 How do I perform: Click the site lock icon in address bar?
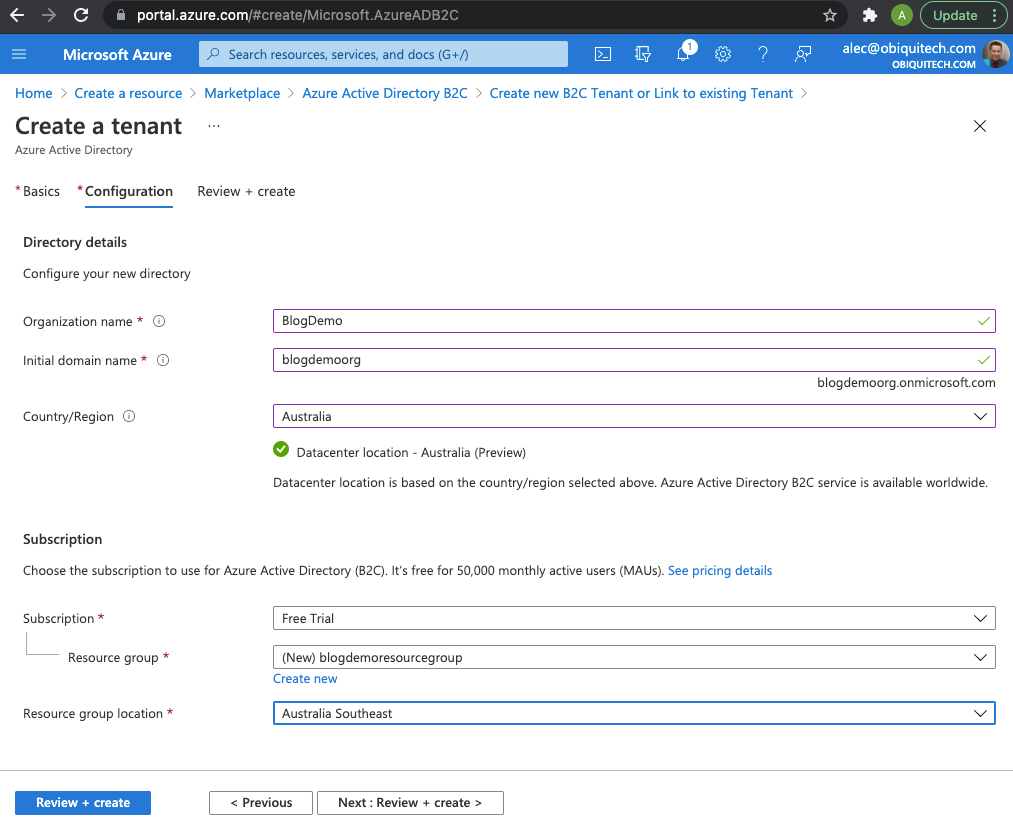pos(121,16)
